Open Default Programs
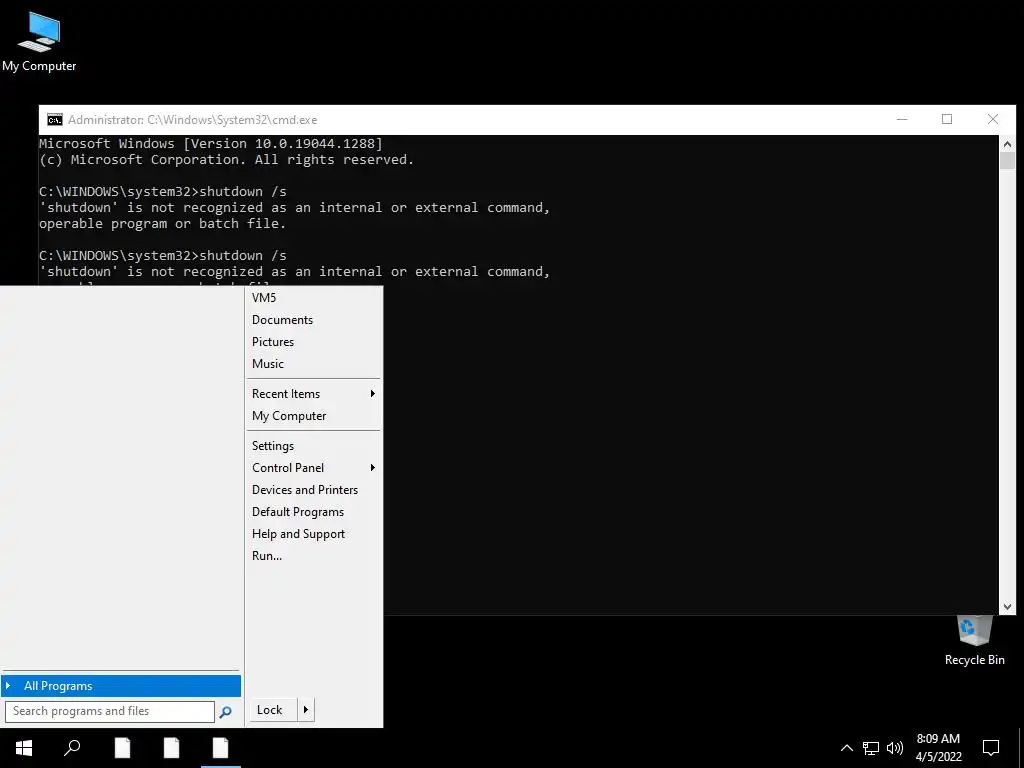This screenshot has width=1024, height=768. click(313, 512)
